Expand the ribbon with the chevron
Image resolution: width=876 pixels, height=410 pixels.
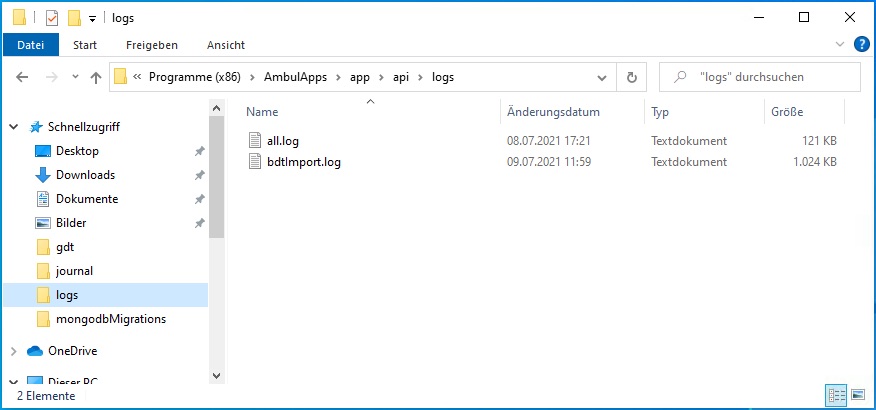(840, 45)
